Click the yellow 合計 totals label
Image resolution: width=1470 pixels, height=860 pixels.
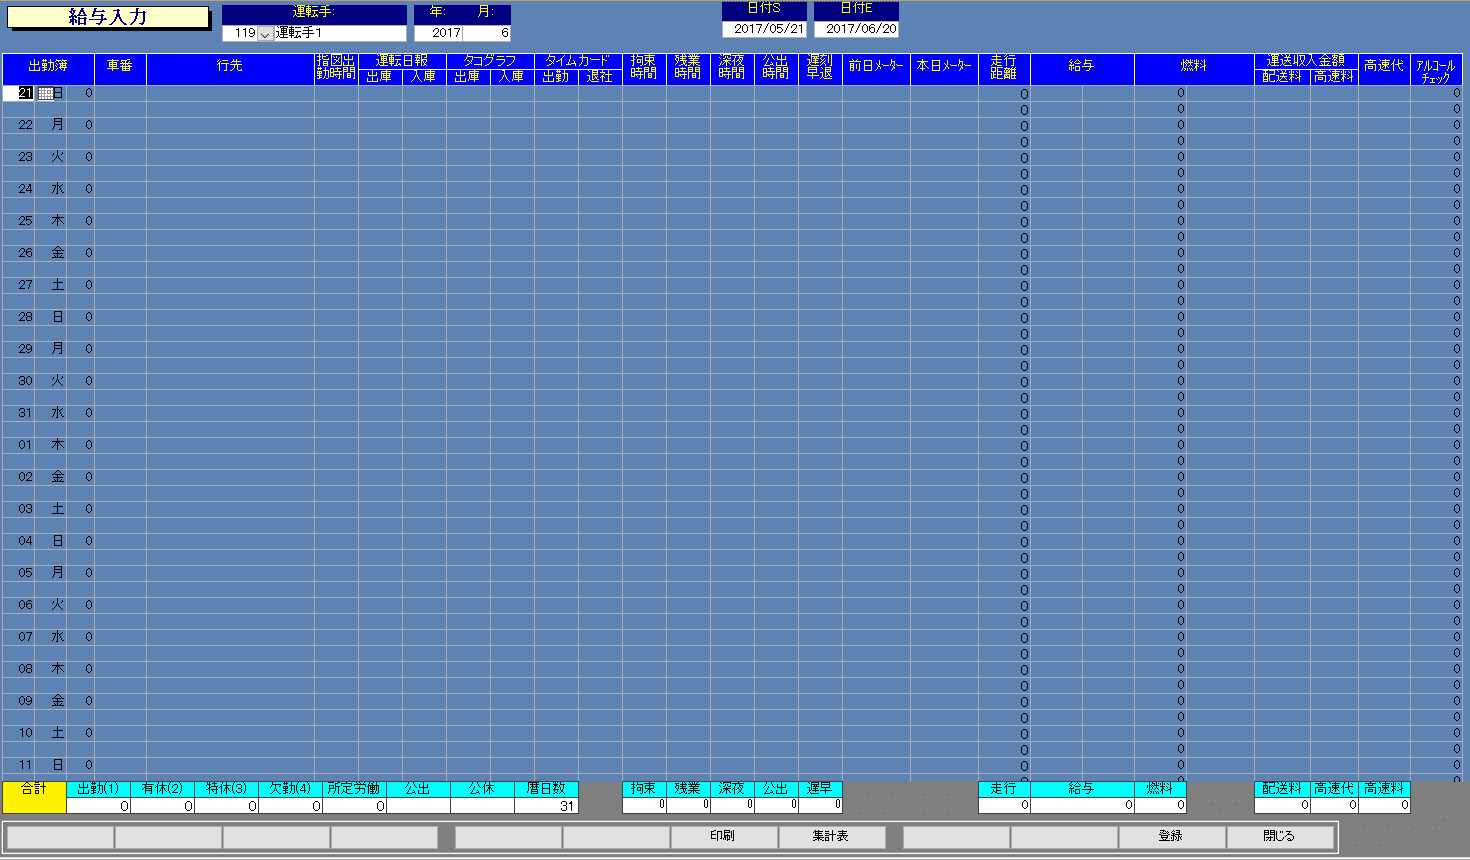click(x=34, y=797)
